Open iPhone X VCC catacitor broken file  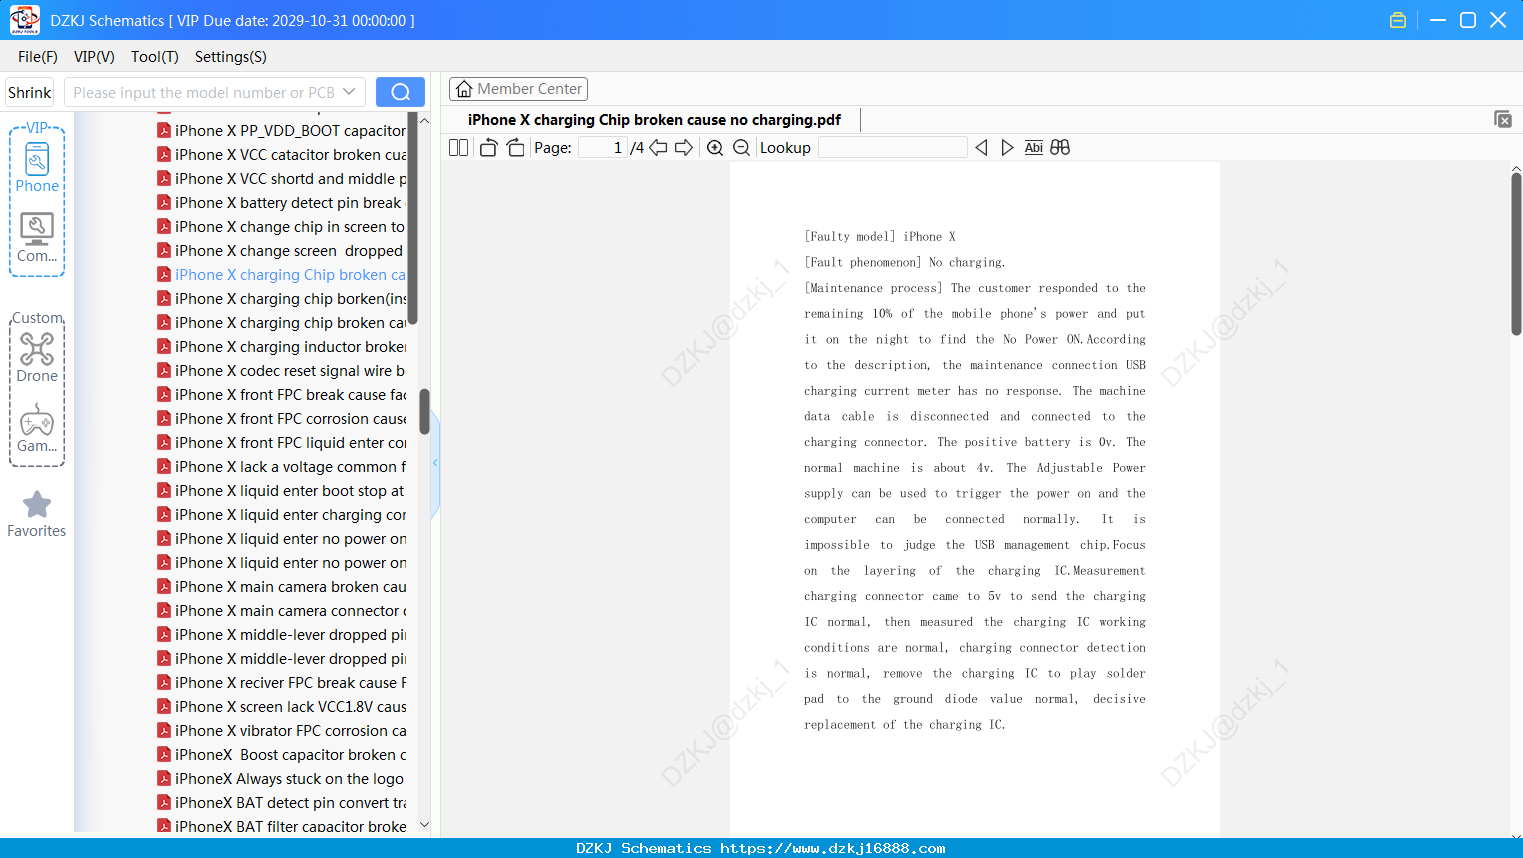pos(281,155)
